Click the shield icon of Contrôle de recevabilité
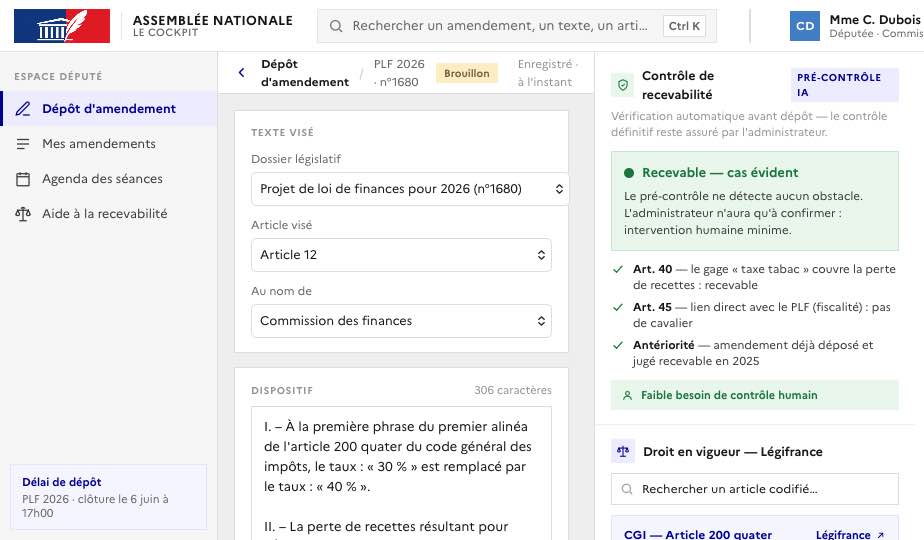Screen dimensions: 924x540 pos(623,85)
